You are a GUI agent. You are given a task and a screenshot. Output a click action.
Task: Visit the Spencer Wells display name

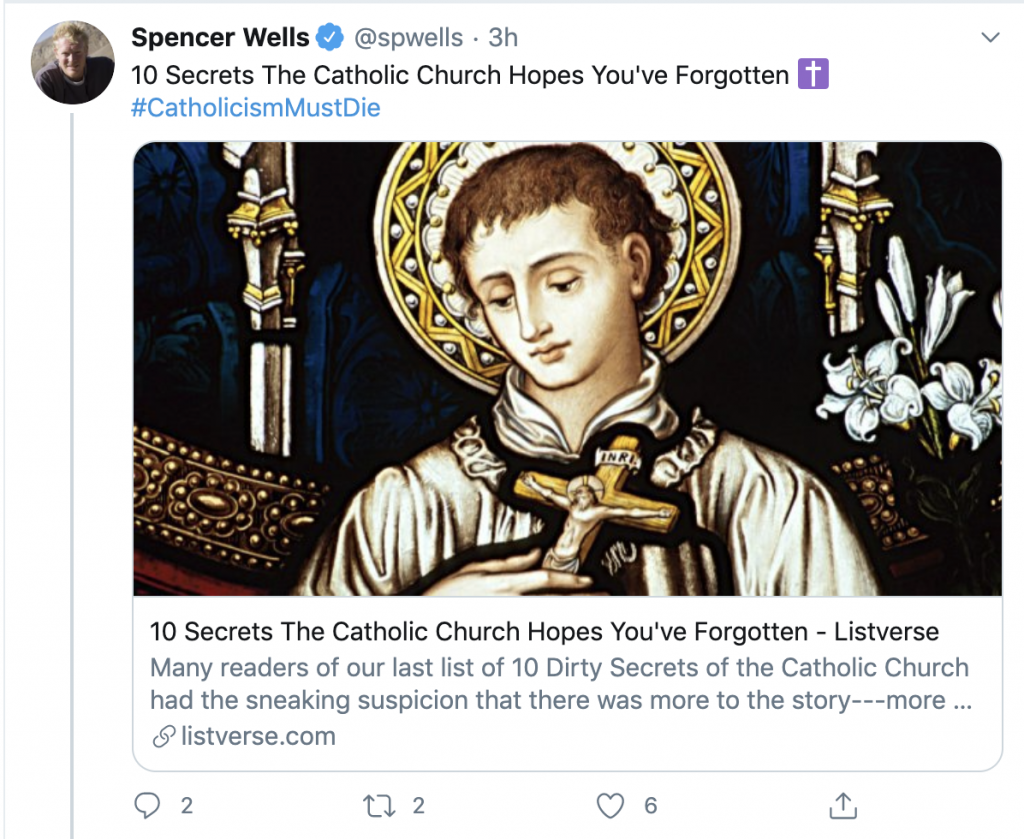pyautogui.click(x=220, y=38)
